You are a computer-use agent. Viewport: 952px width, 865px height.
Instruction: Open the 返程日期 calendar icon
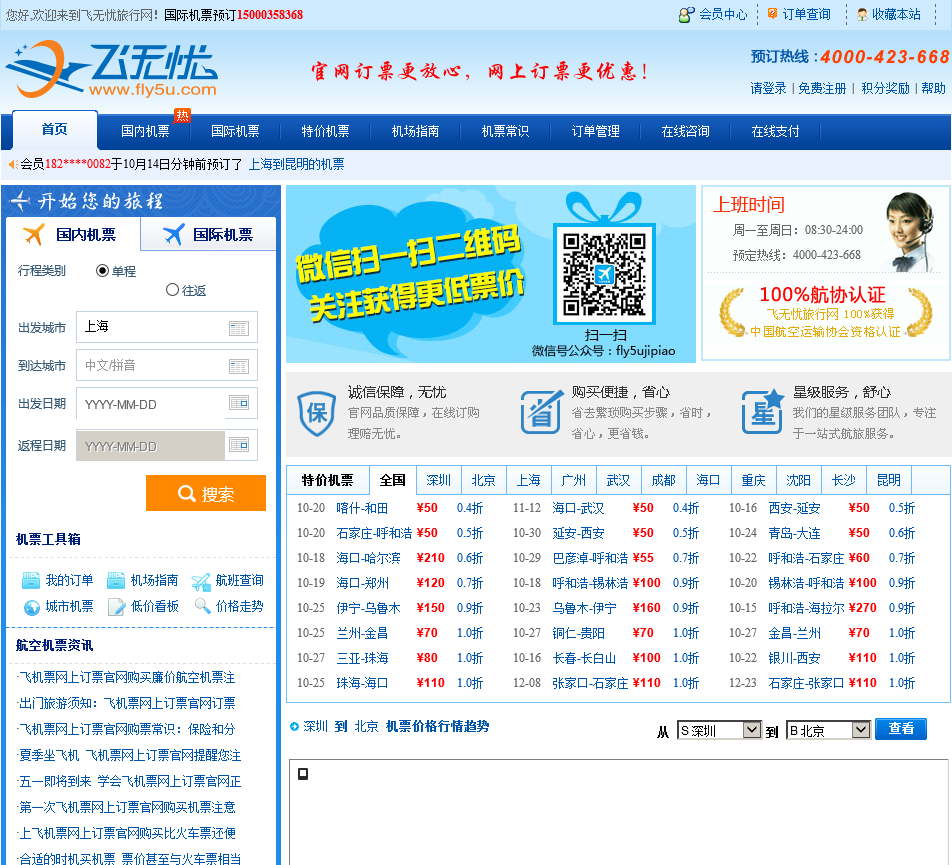239,445
